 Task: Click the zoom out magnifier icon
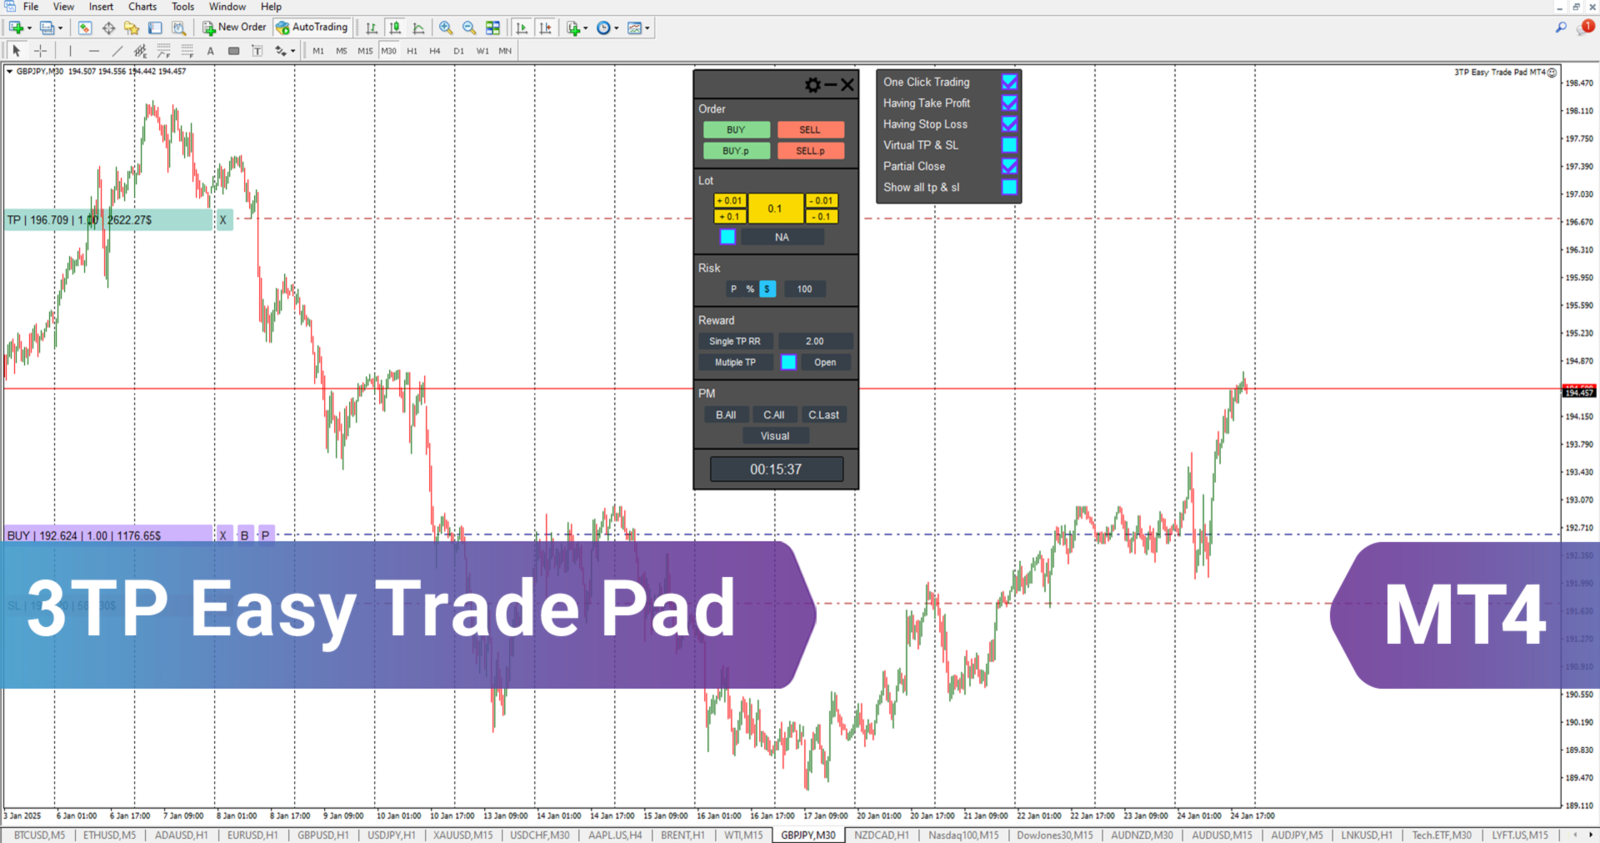(469, 28)
